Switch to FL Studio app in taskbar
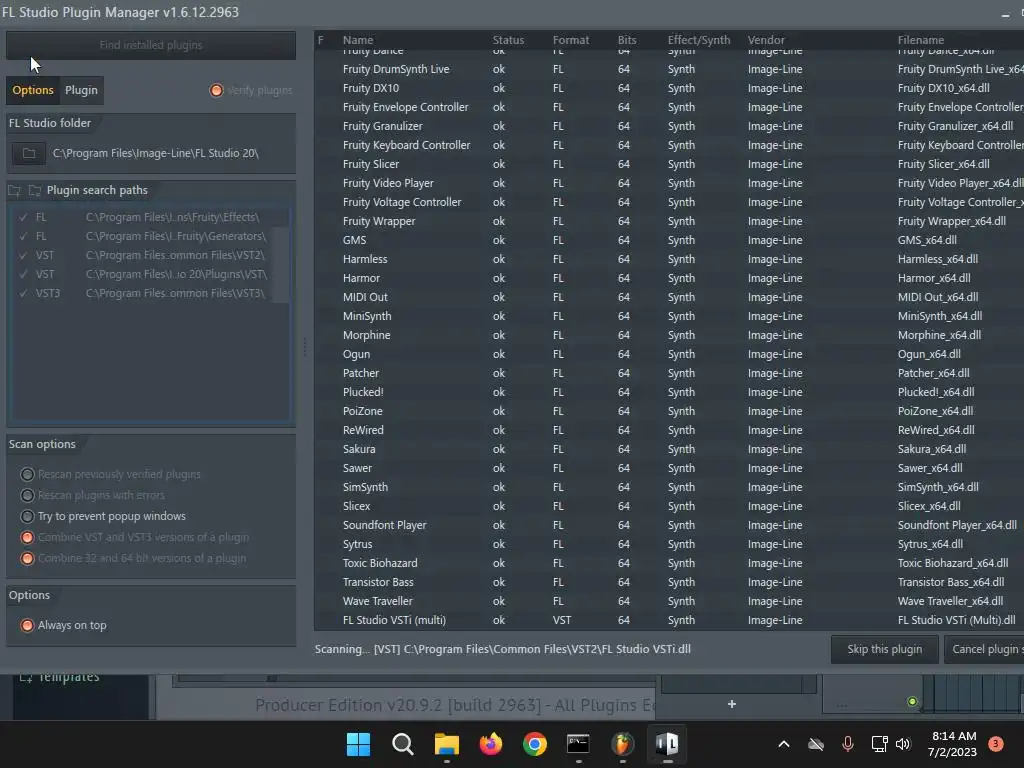The image size is (1024, 768). 622,744
